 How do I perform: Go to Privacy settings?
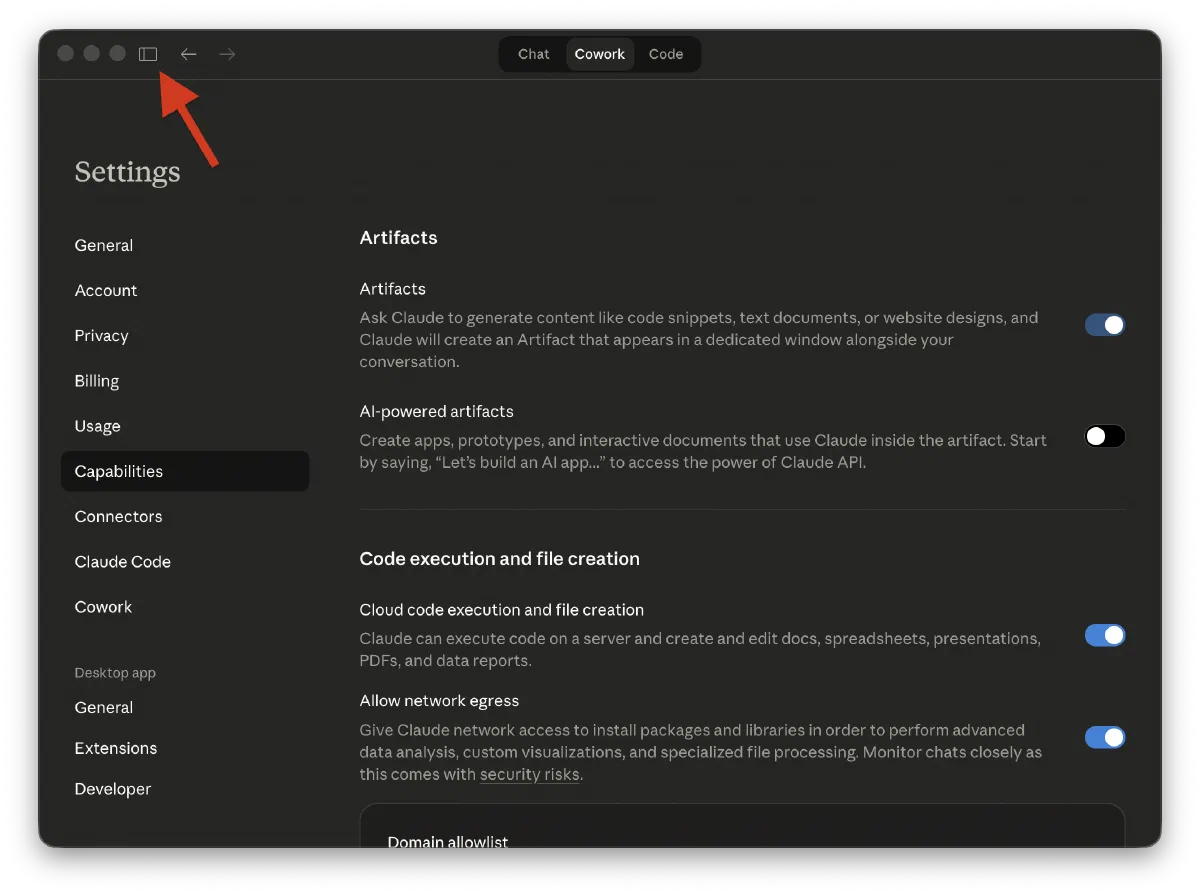click(x=102, y=336)
